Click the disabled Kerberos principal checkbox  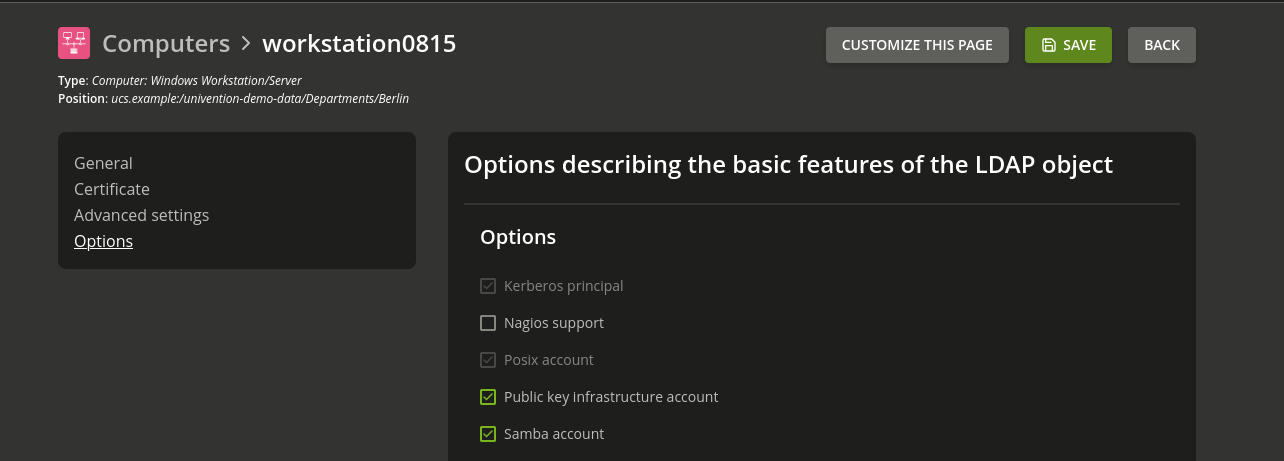pyautogui.click(x=488, y=286)
